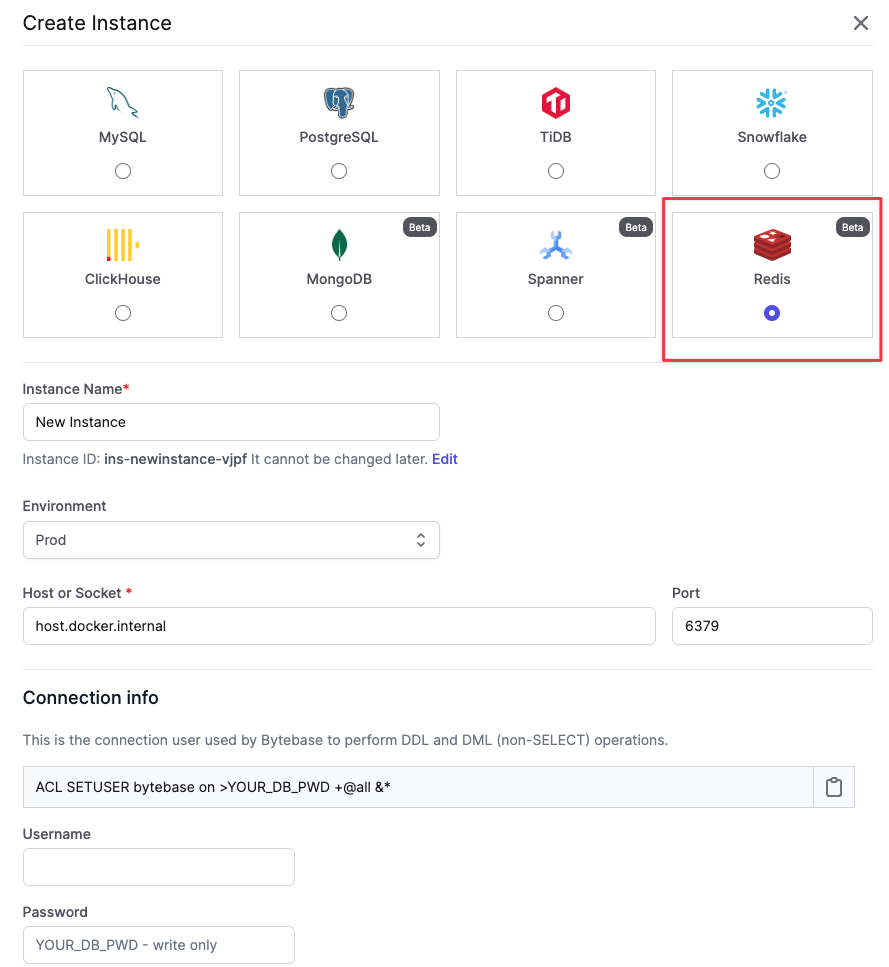Click the Spanner card label
This screenshot has width=889, height=967.
[555, 279]
